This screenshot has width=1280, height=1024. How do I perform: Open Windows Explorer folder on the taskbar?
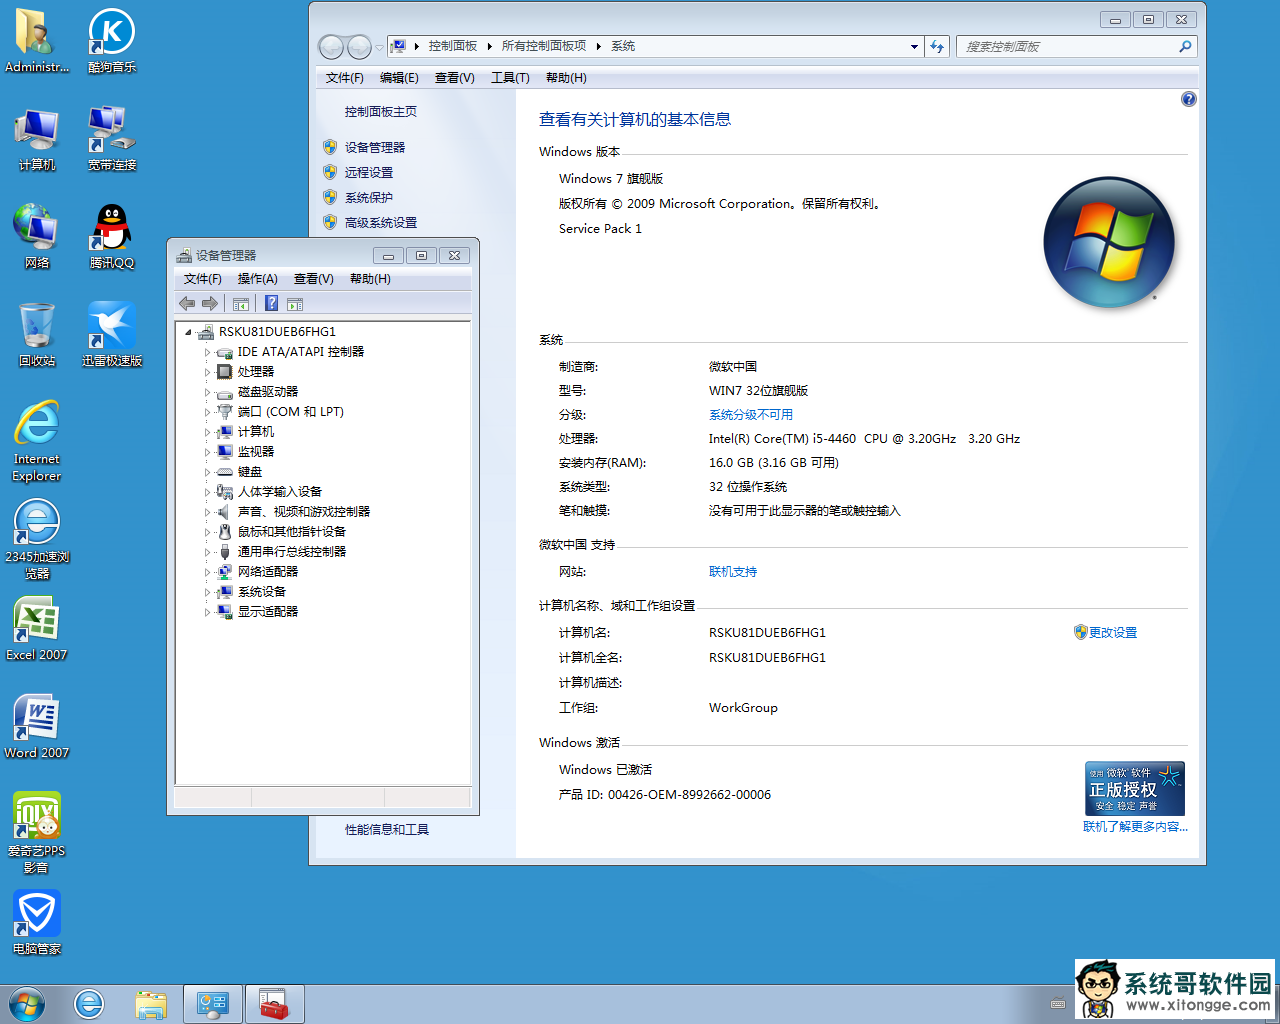coord(151,1004)
